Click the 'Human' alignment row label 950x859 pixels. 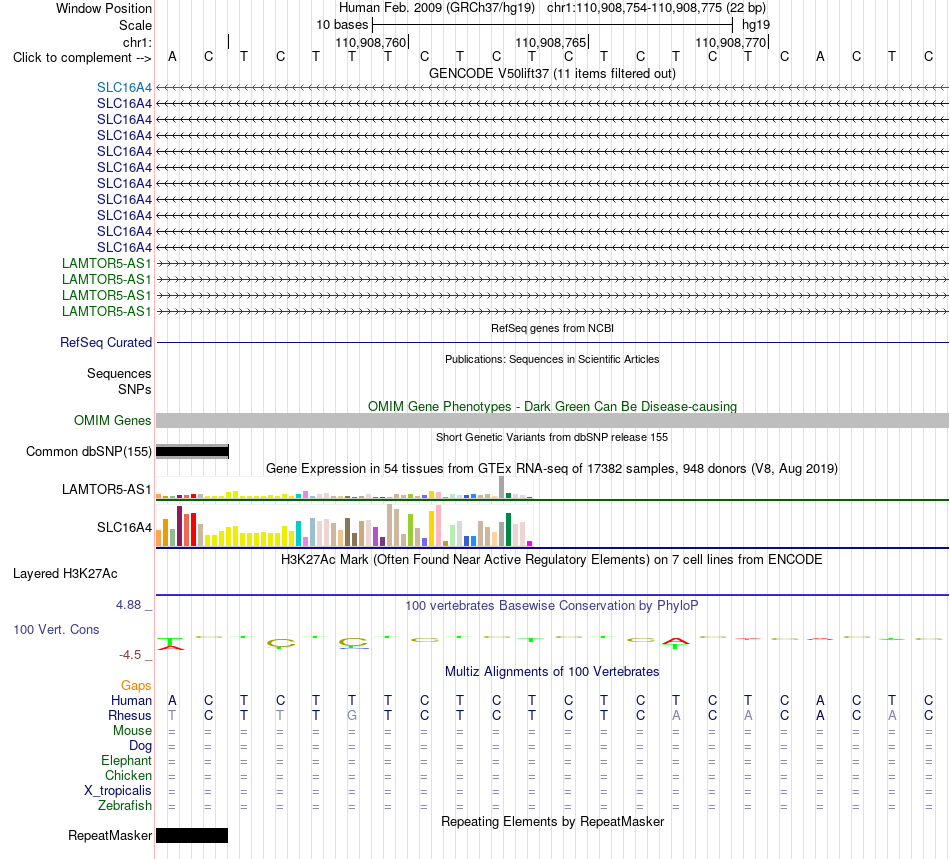pos(131,700)
